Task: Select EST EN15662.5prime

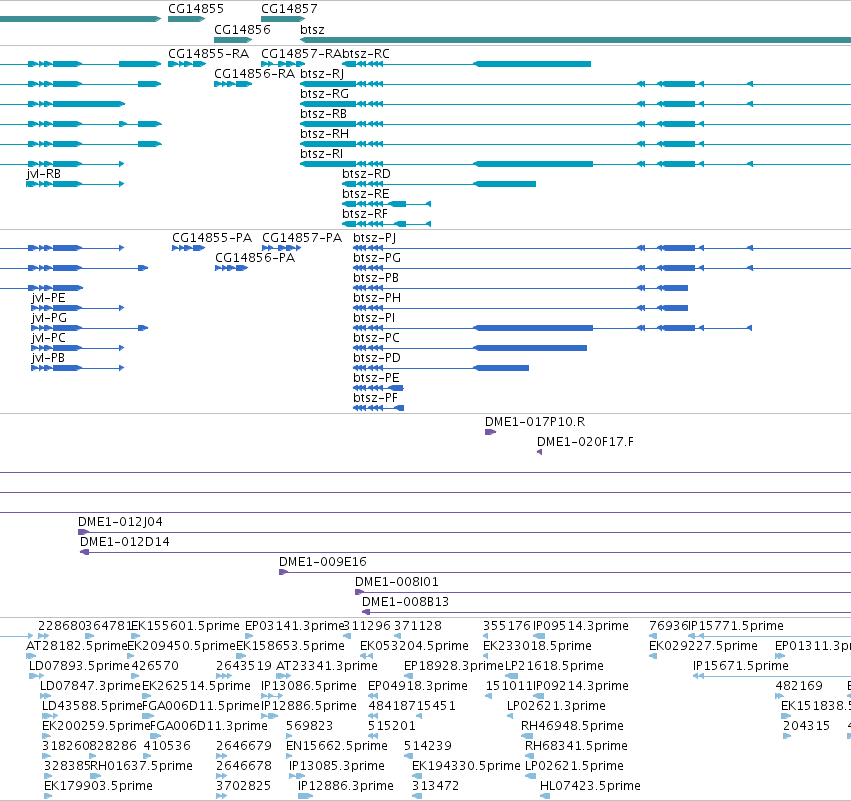Action: point(337,747)
